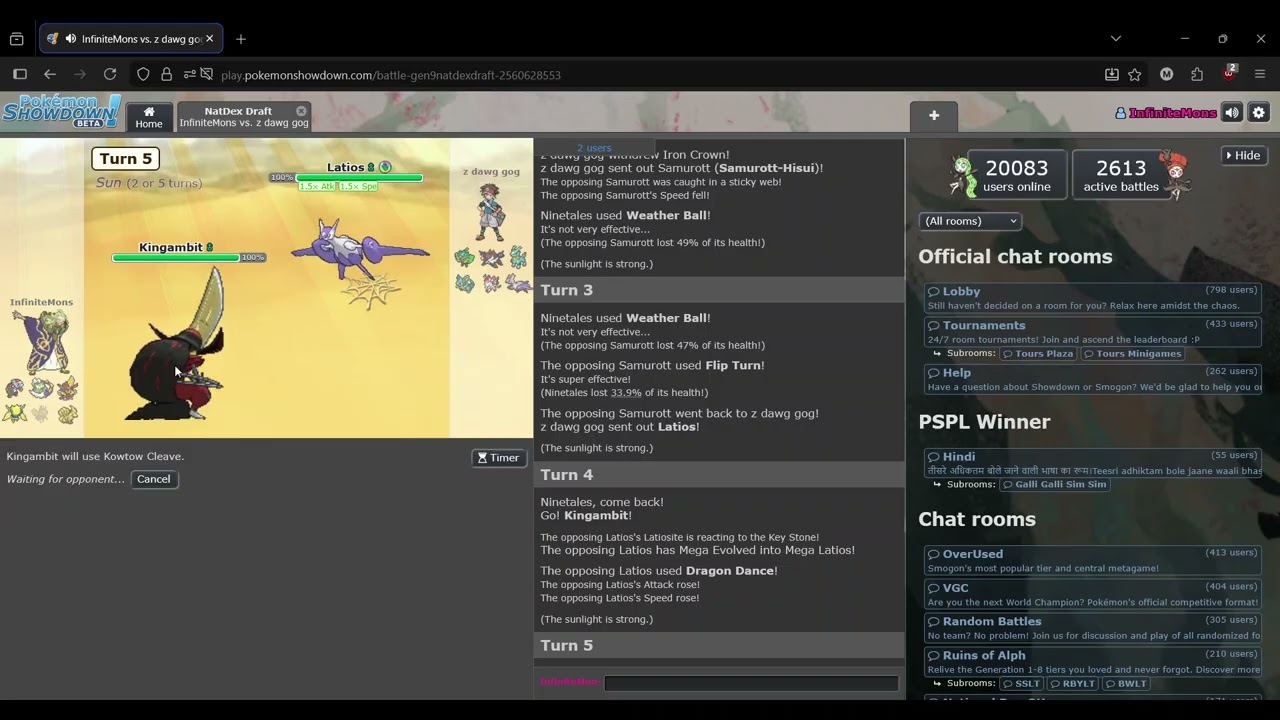Join the Help chat room

(1093, 379)
